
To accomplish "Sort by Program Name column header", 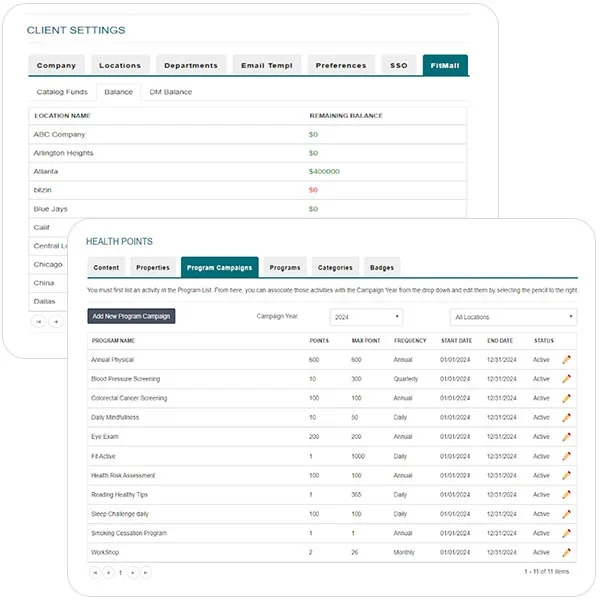I will pos(113,341).
